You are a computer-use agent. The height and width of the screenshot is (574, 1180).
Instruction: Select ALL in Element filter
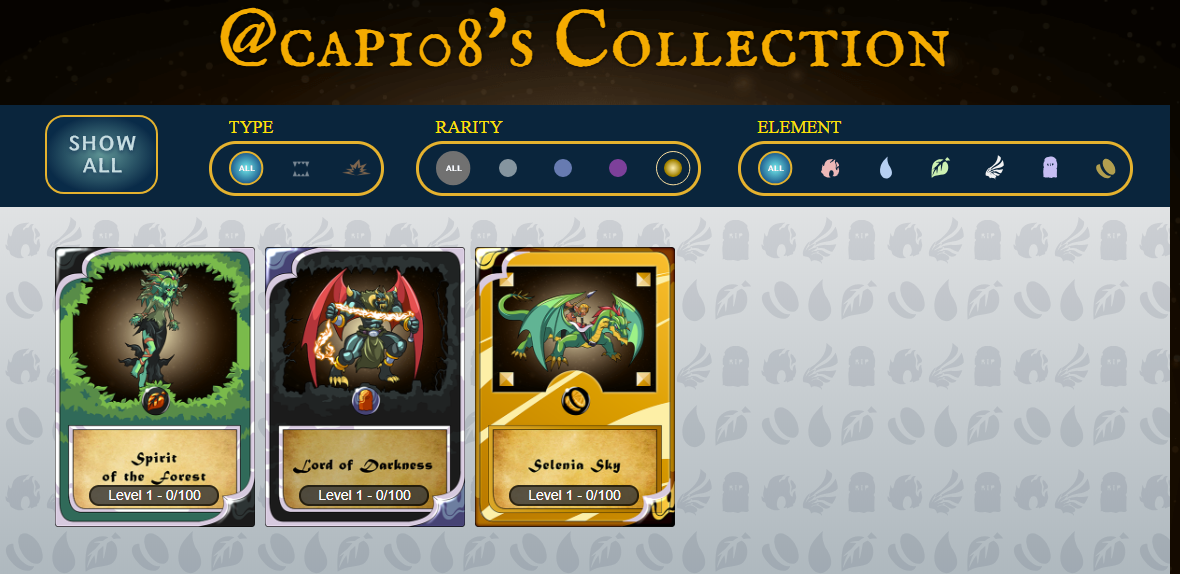[775, 168]
